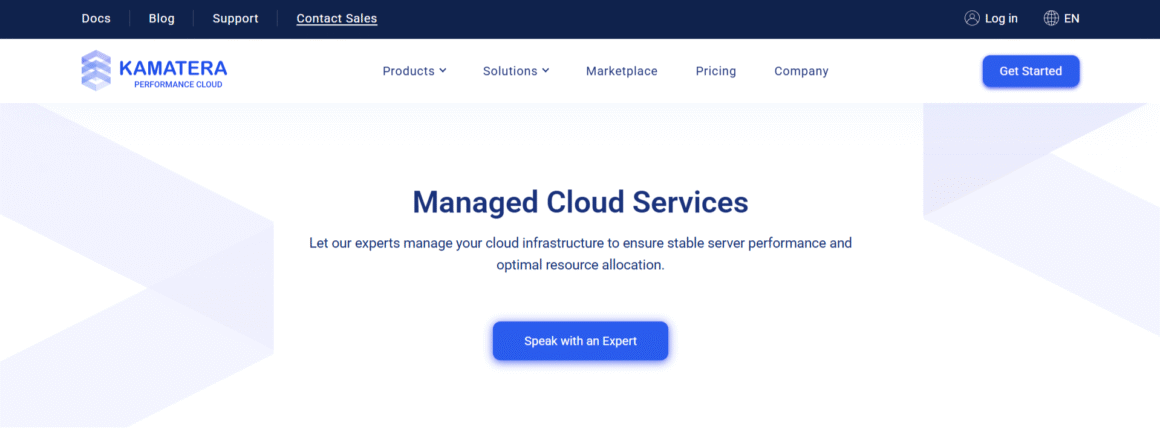The width and height of the screenshot is (1160, 440).
Task: Expand the Products dropdown chevron
Action: click(442, 71)
